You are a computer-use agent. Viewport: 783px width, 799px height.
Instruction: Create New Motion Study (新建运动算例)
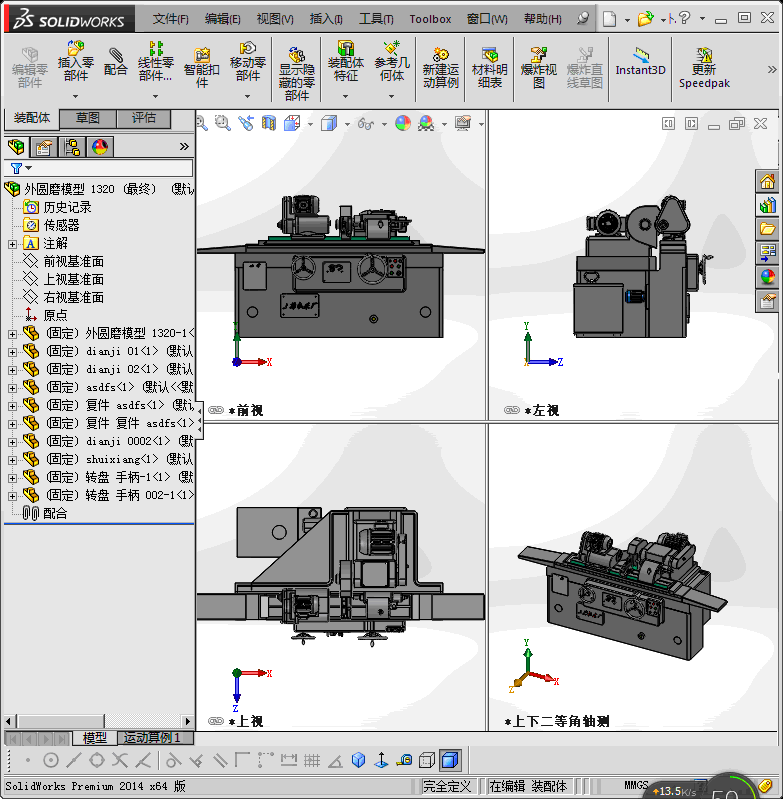[x=441, y=67]
